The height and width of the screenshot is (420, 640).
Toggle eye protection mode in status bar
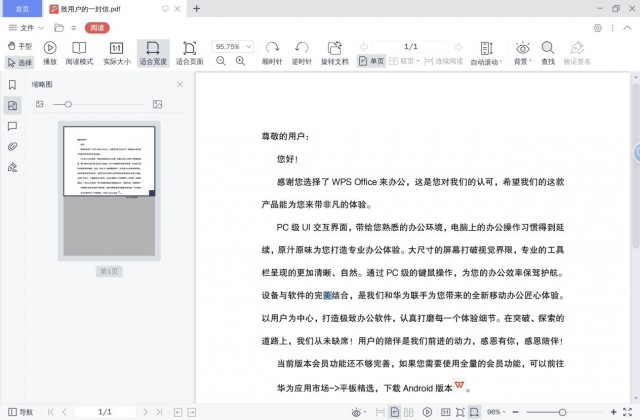coord(356,412)
